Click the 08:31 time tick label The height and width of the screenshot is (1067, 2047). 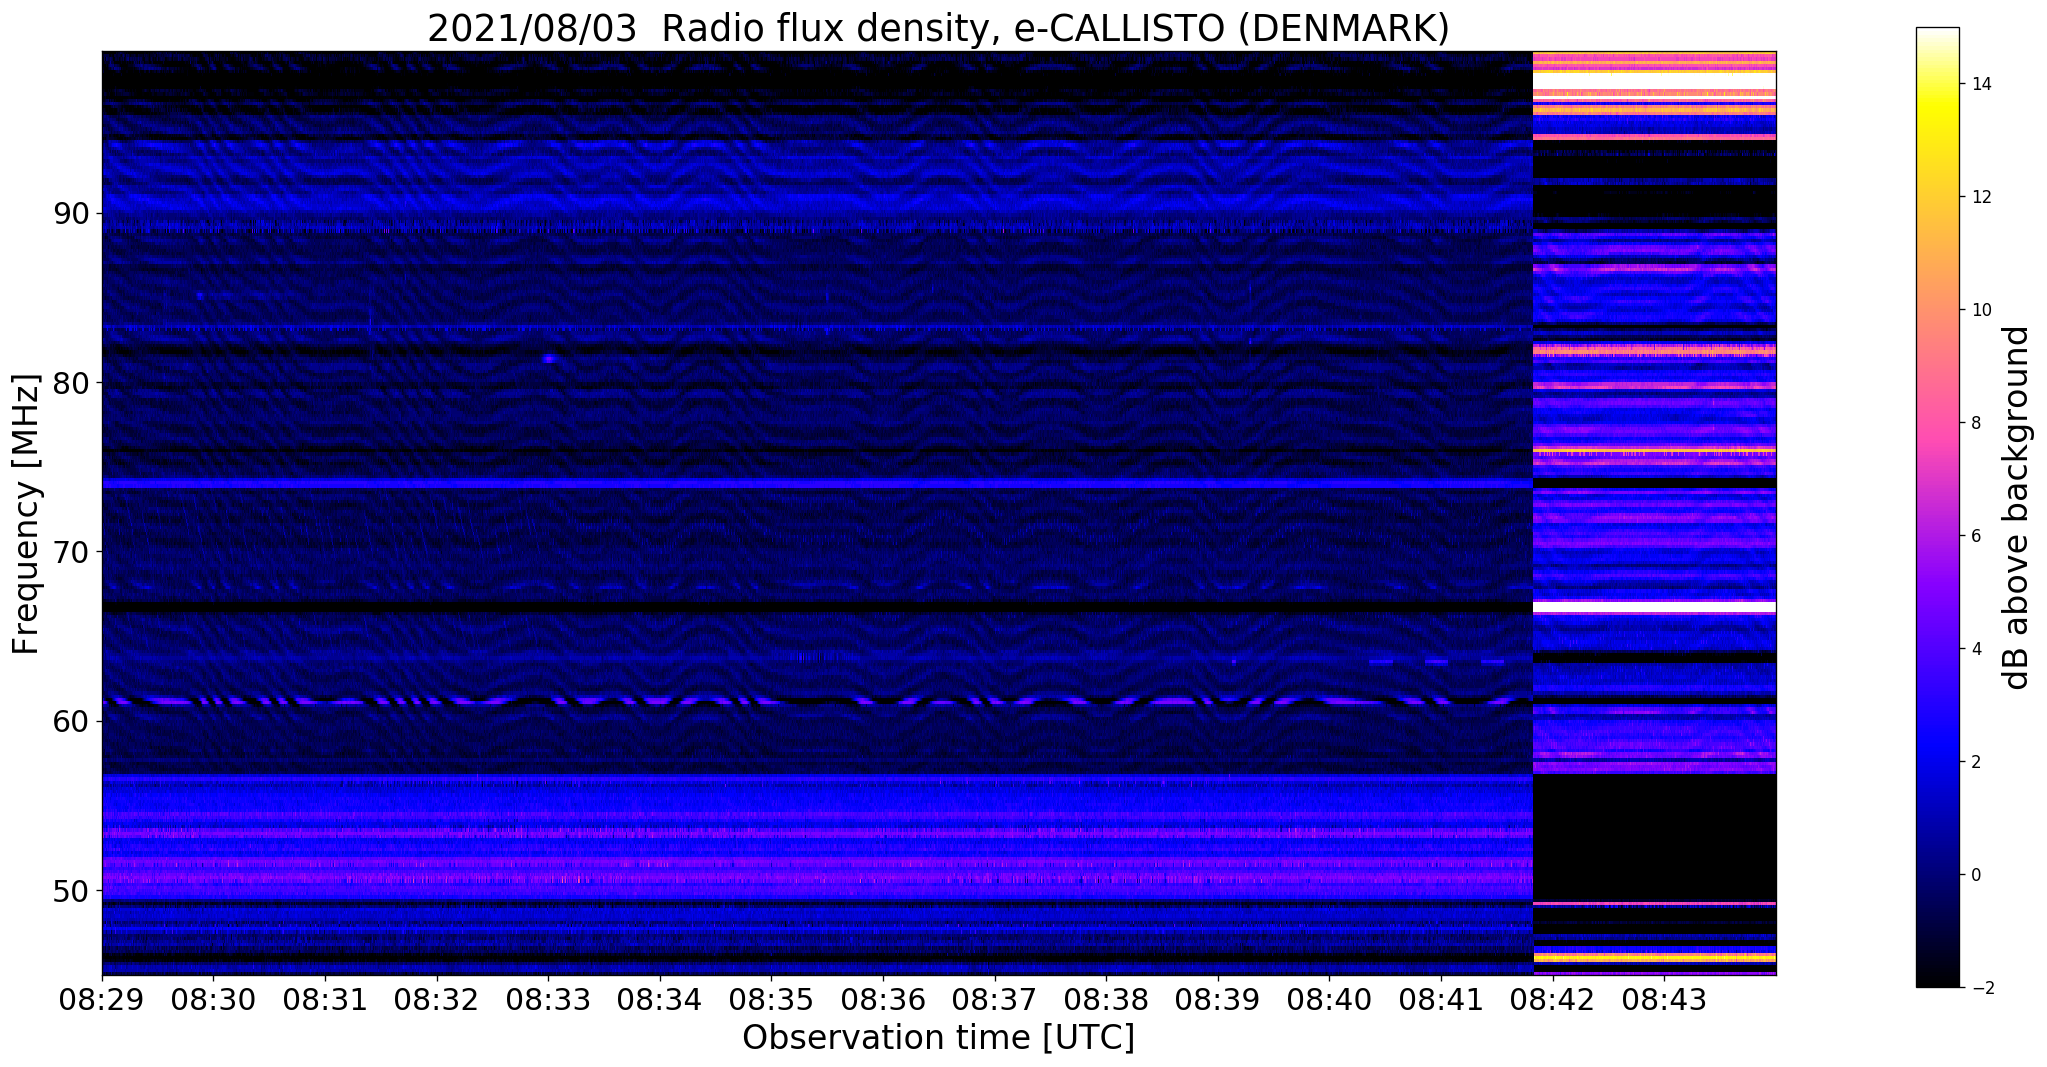tap(325, 1000)
